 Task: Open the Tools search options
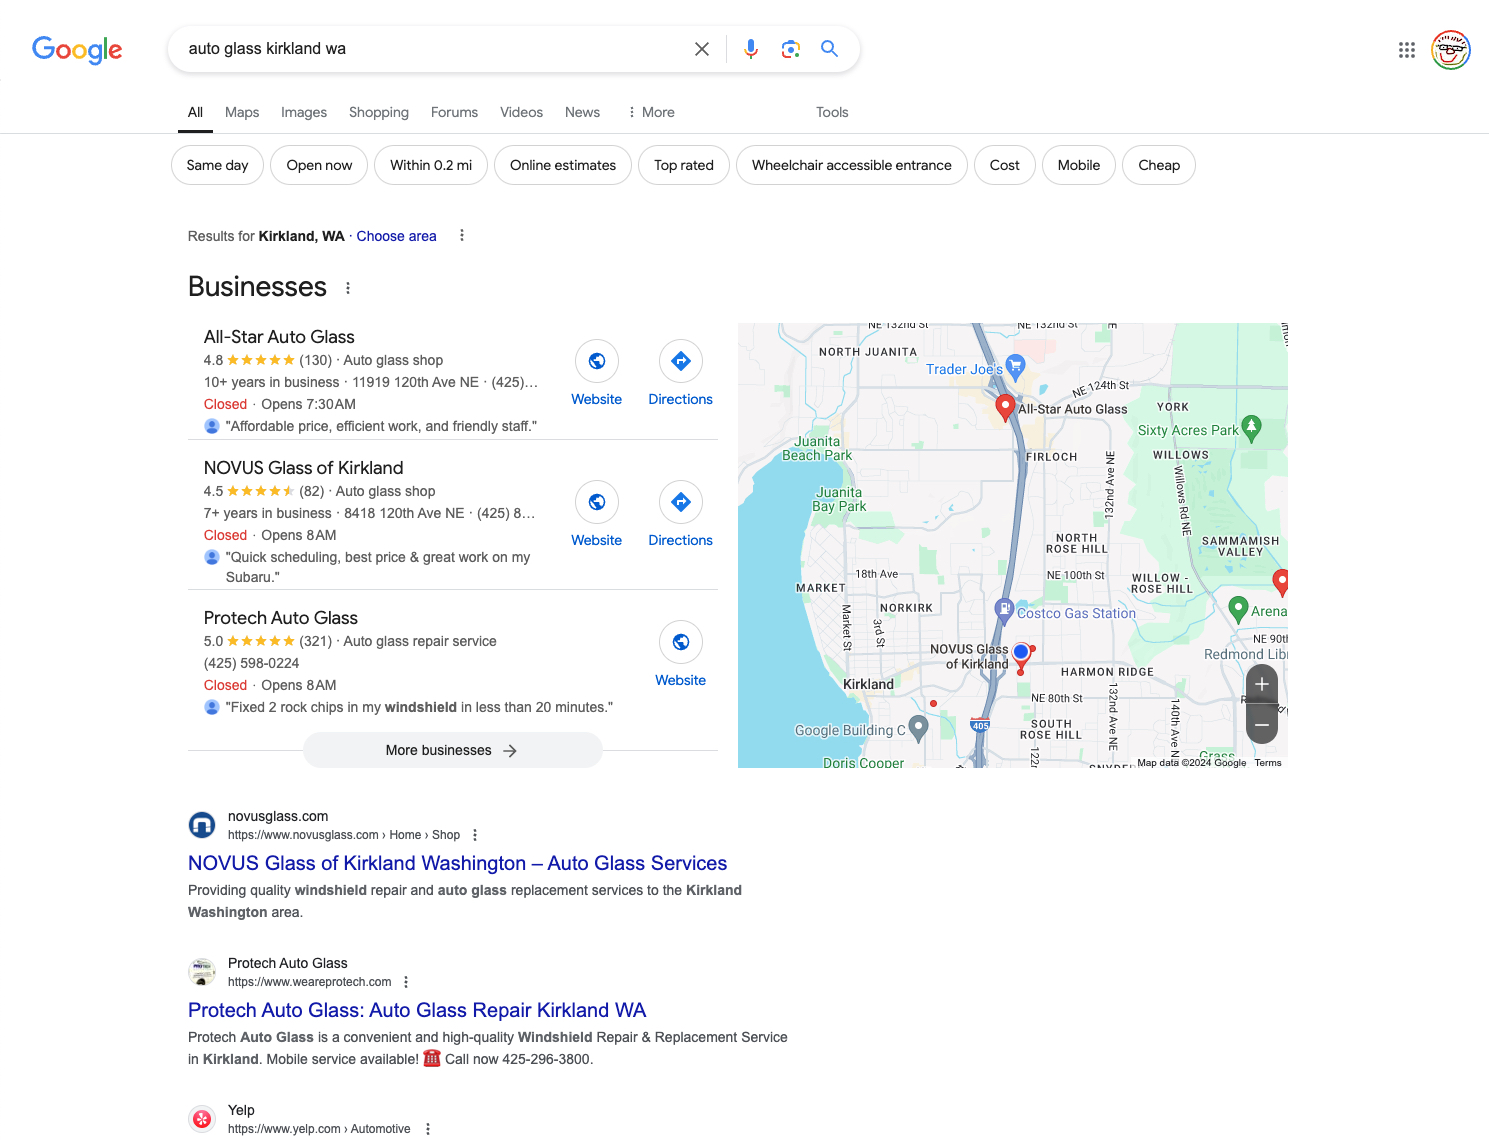tap(832, 112)
